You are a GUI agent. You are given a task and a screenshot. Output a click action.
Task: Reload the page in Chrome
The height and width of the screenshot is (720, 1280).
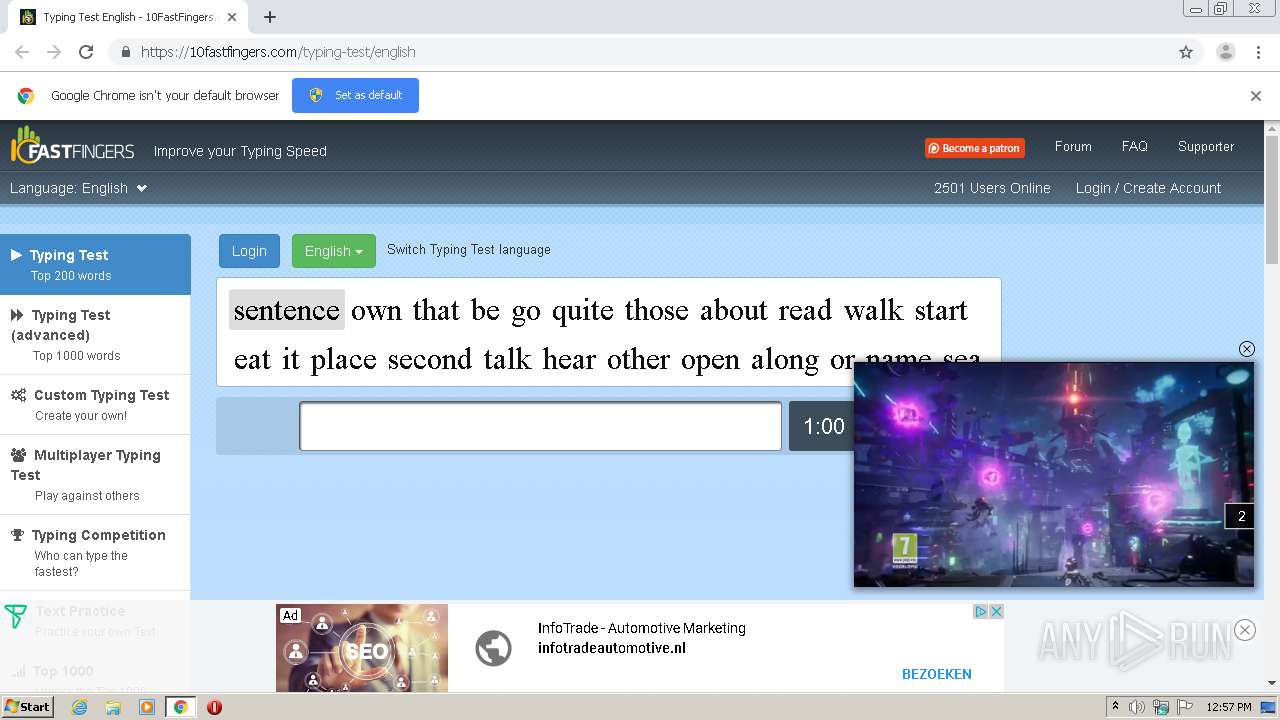tap(86, 52)
